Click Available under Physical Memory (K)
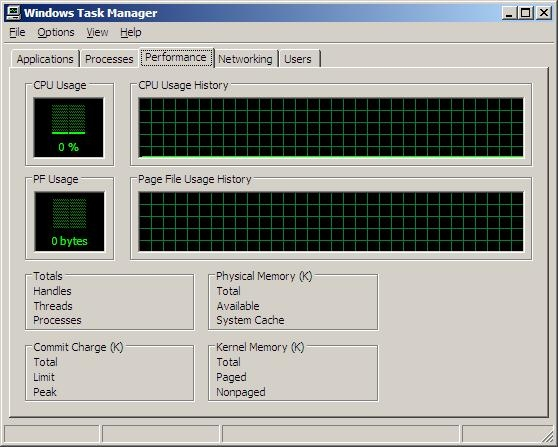The height and width of the screenshot is (447, 558). [x=238, y=306]
